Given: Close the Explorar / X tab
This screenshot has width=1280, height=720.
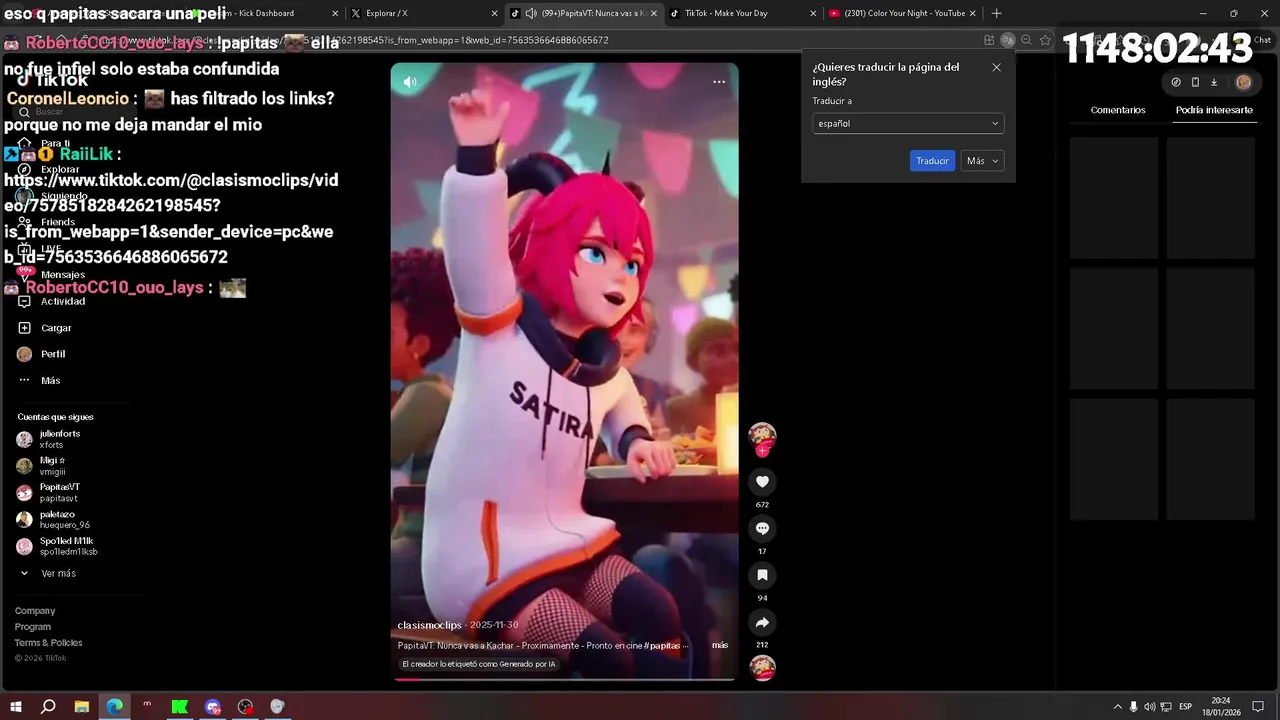Looking at the screenshot, I should [494, 13].
